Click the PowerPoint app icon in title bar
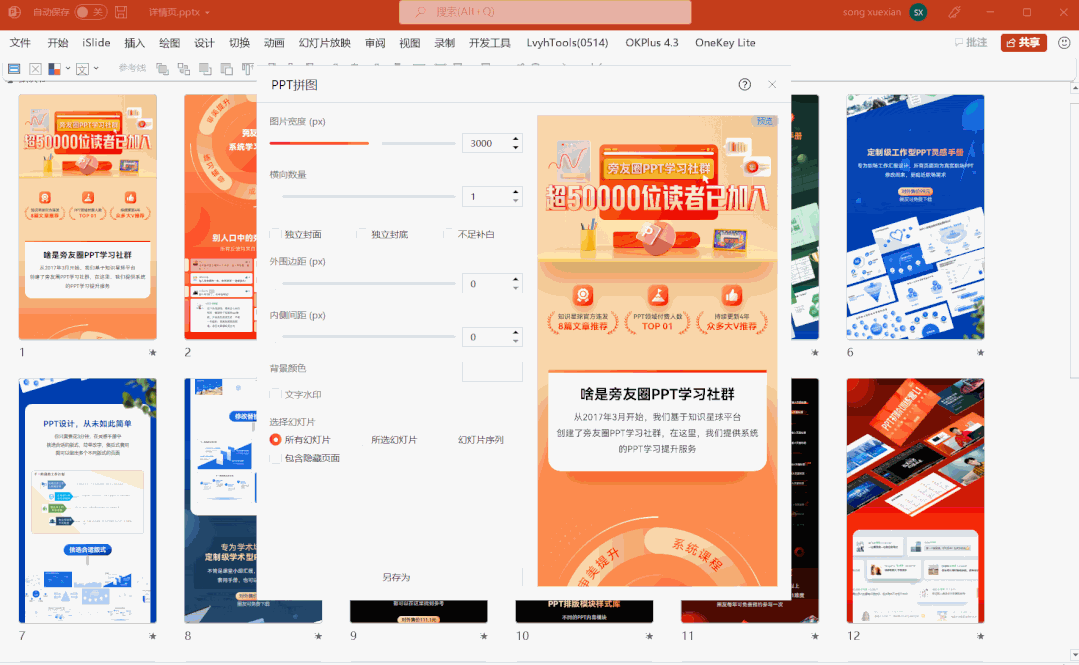 coord(16,11)
